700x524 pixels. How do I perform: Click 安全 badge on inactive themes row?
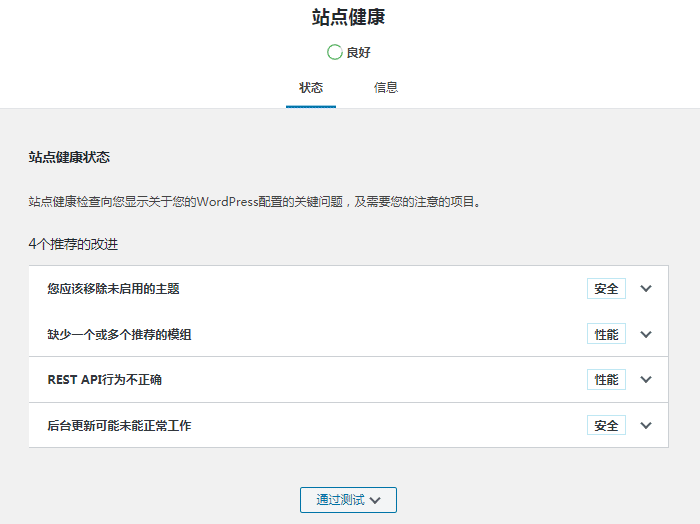tap(606, 288)
